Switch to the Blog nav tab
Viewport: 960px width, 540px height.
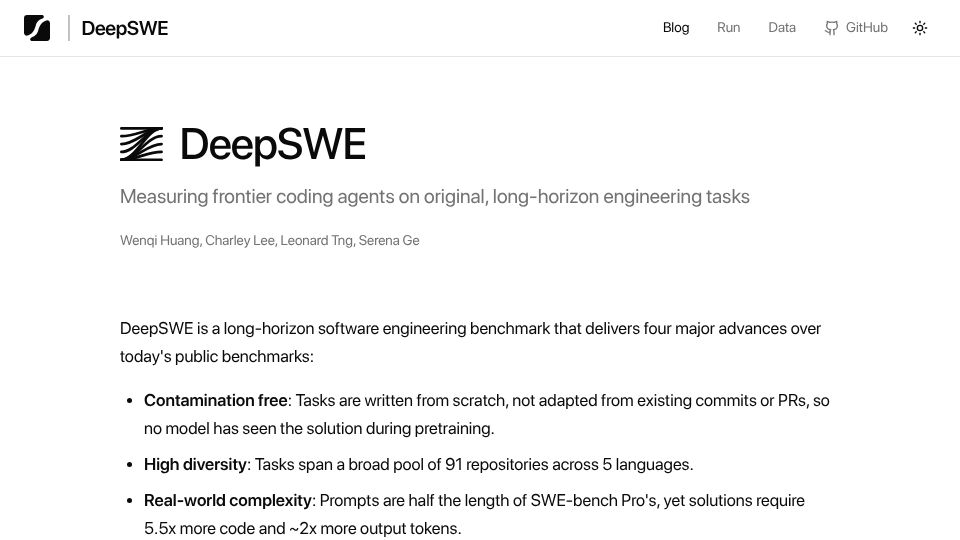coord(676,28)
